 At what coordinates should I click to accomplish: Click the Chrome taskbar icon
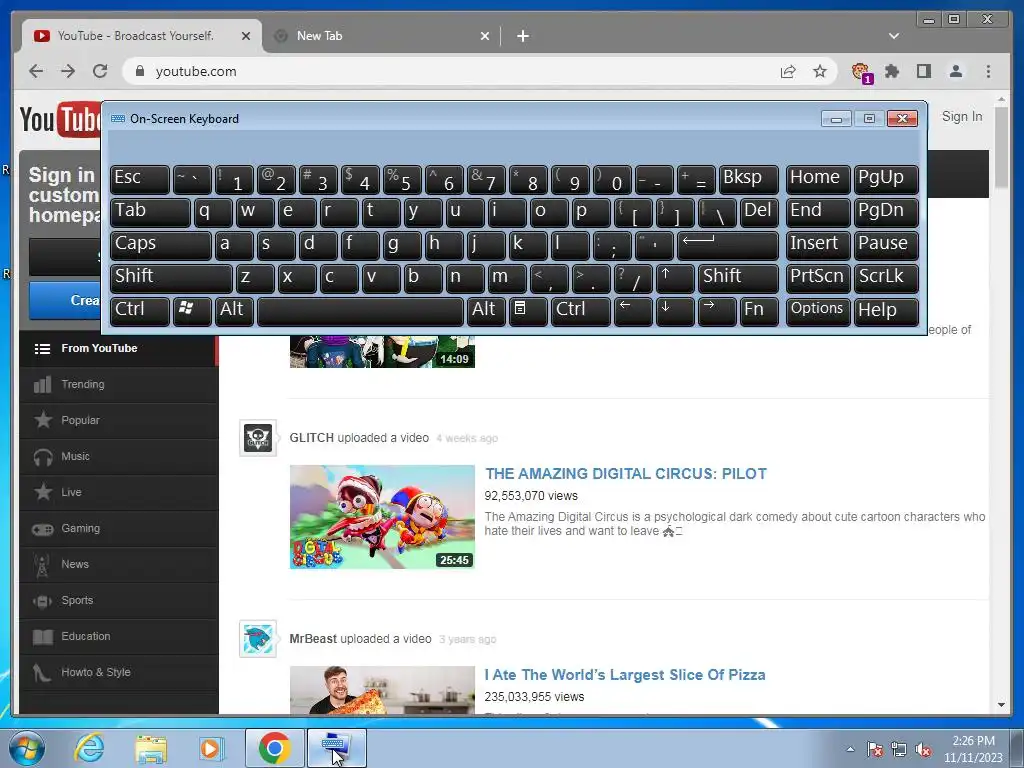[274, 748]
